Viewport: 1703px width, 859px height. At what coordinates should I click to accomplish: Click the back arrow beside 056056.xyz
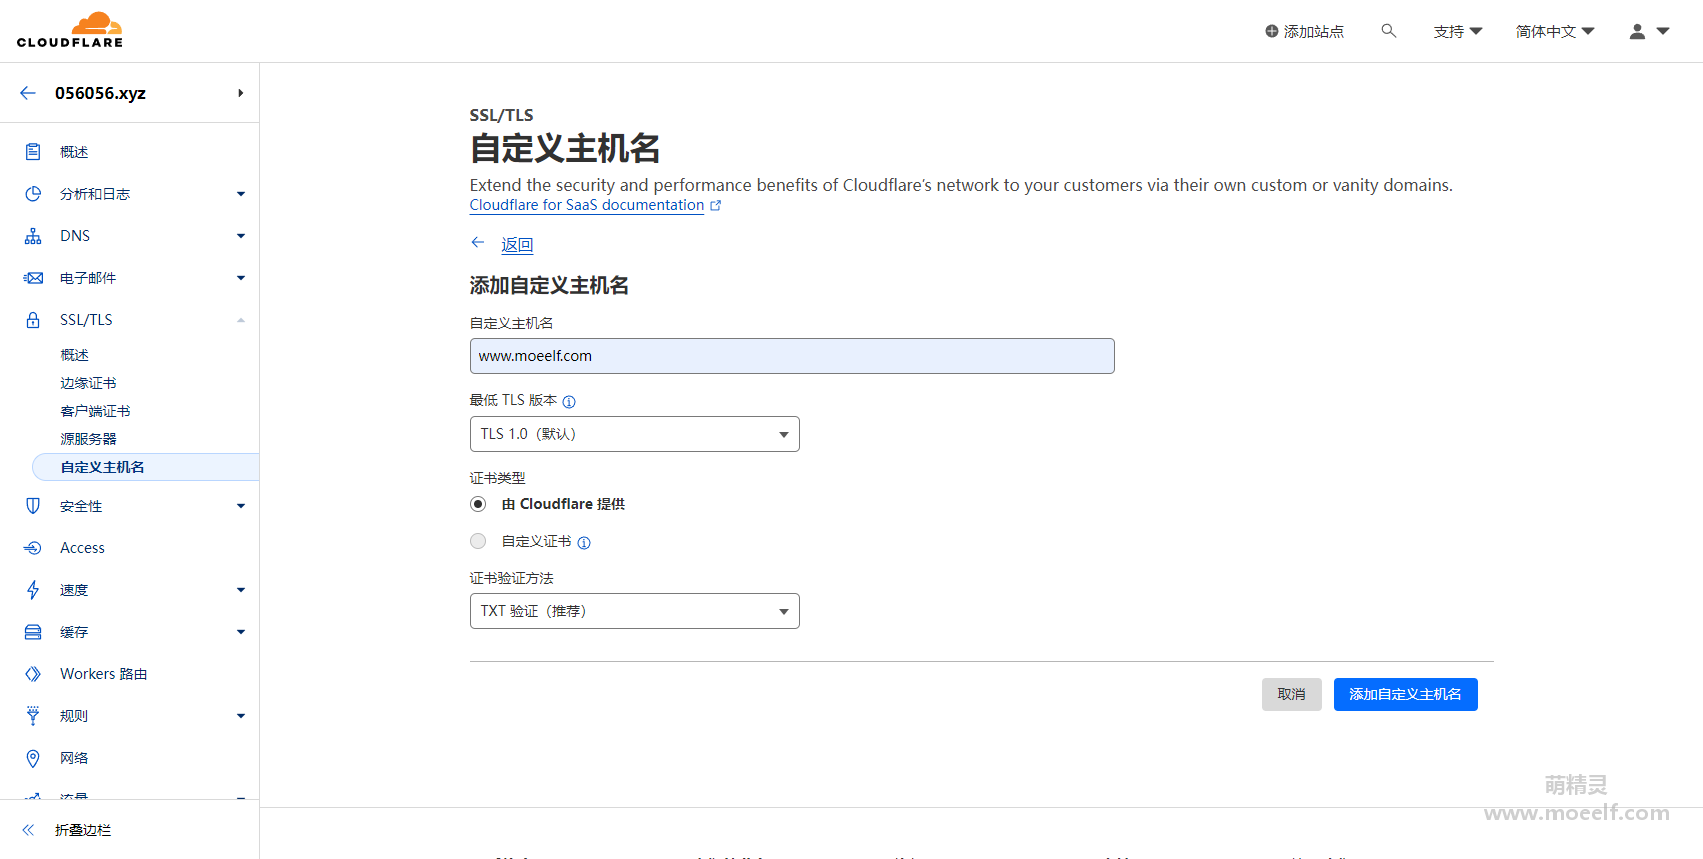coord(28,93)
